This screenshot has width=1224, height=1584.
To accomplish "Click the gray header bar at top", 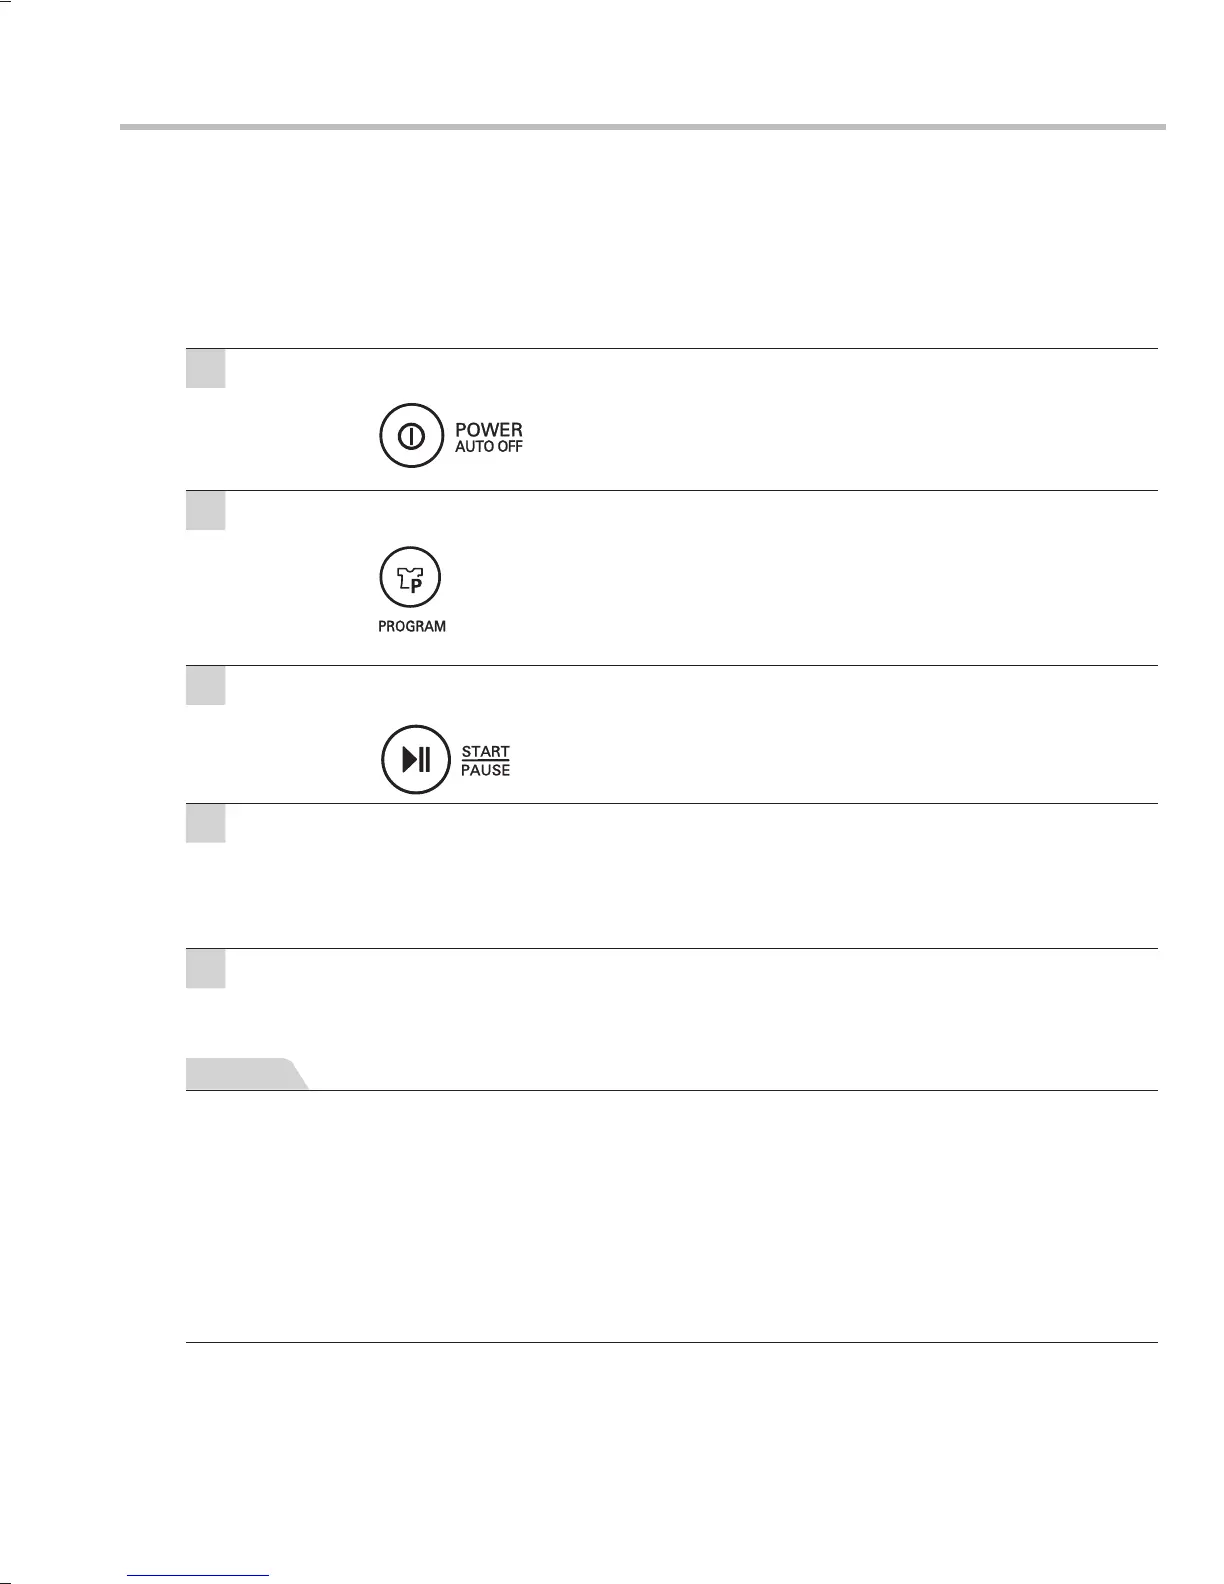I will pyautogui.click(x=643, y=127).
